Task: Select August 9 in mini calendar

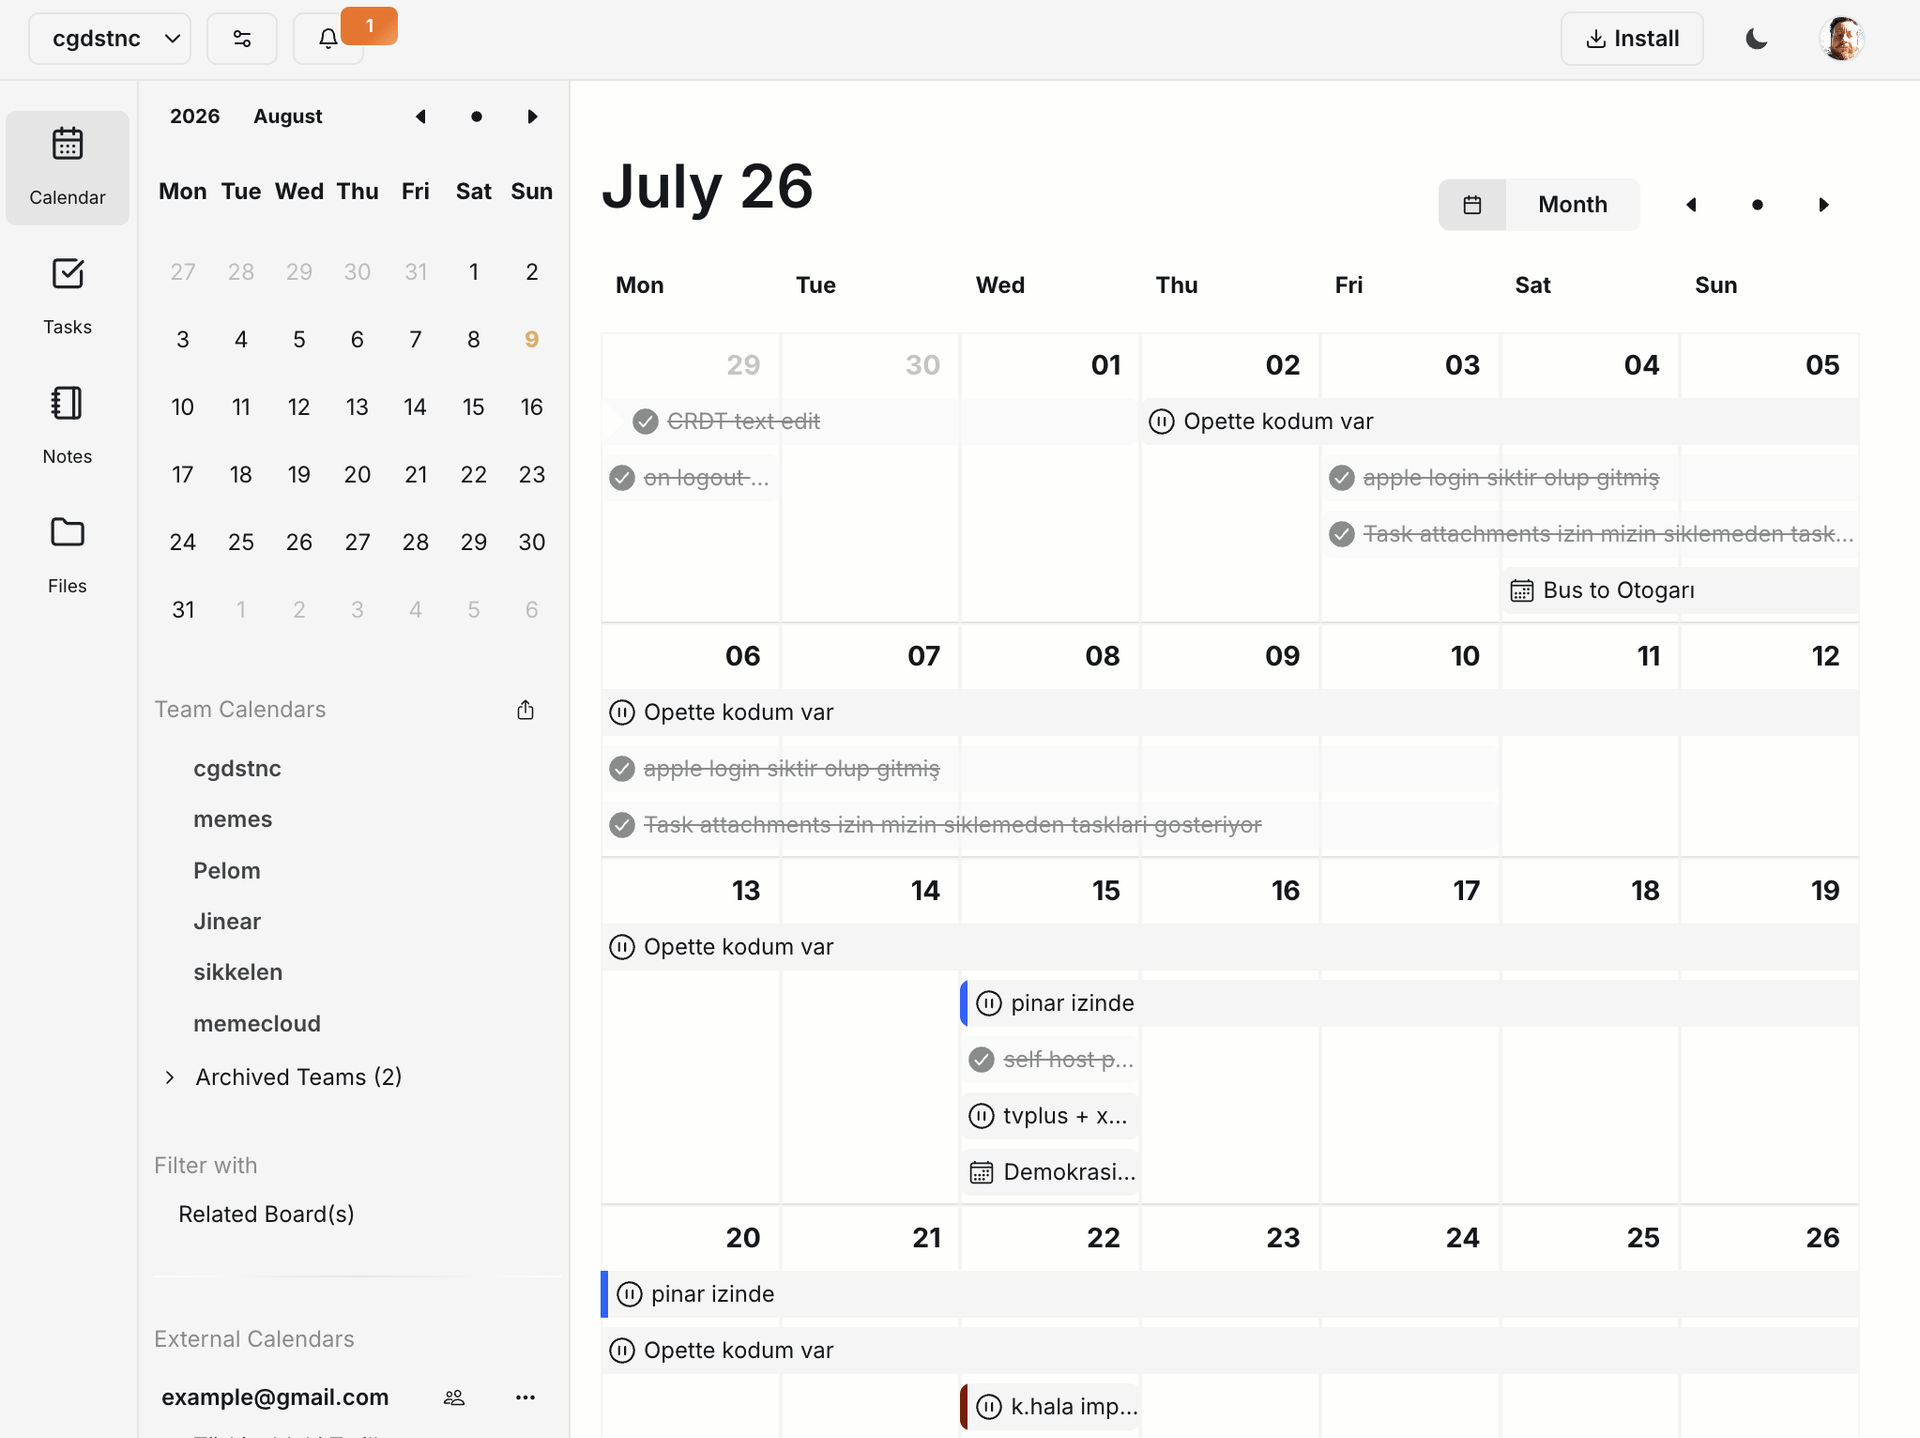Action: [532, 339]
